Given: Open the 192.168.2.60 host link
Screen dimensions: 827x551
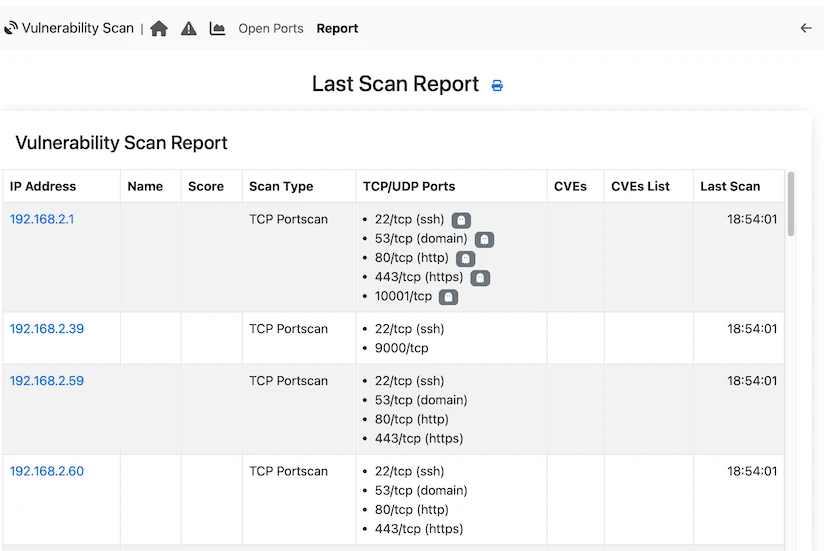Looking at the screenshot, I should click(47, 471).
